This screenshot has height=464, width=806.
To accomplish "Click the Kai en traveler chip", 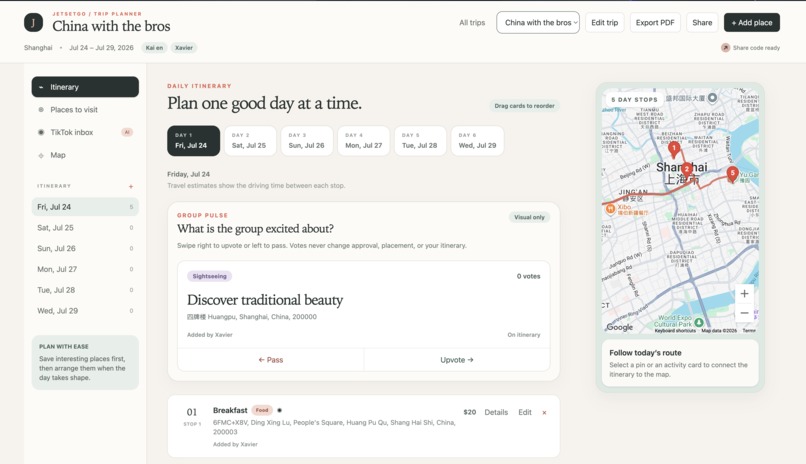I will [154, 48].
